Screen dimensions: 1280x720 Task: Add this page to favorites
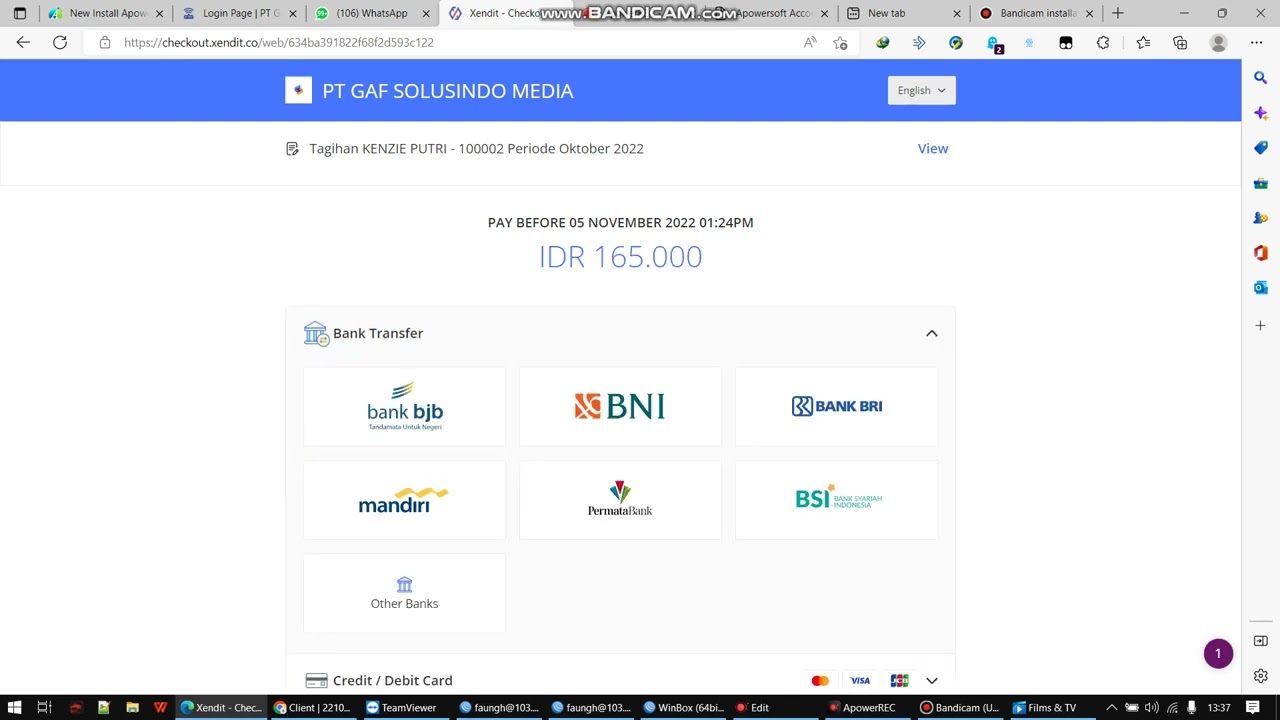[840, 42]
